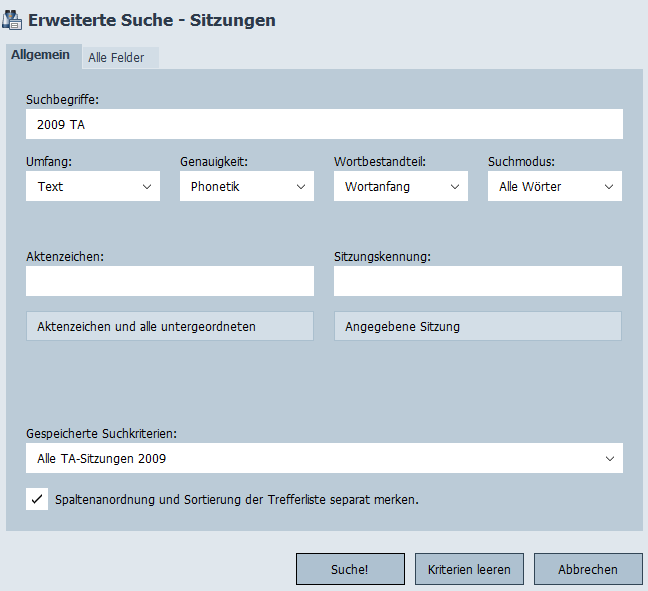This screenshot has height=591, width=648.
Task: Open the Umfang dropdown
Action: [x=92, y=186]
